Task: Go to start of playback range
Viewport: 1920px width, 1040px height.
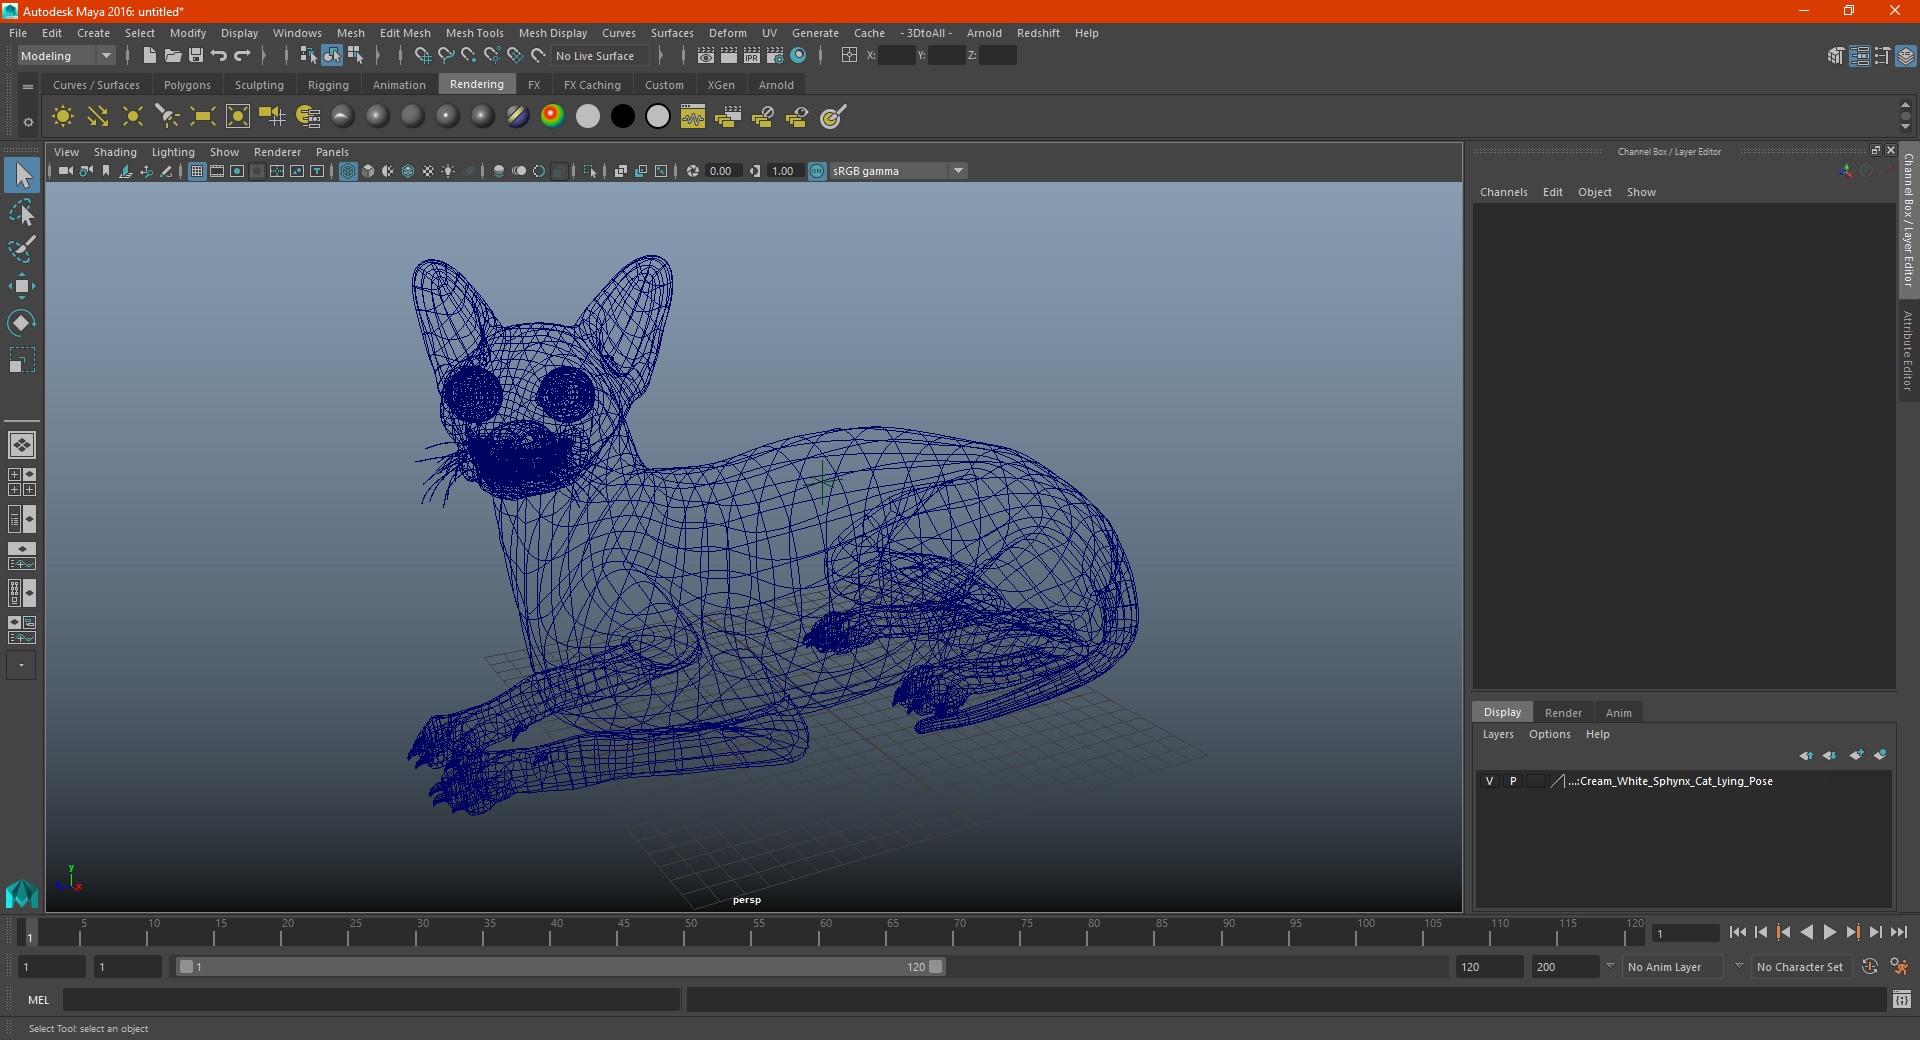Action: 1738,932
